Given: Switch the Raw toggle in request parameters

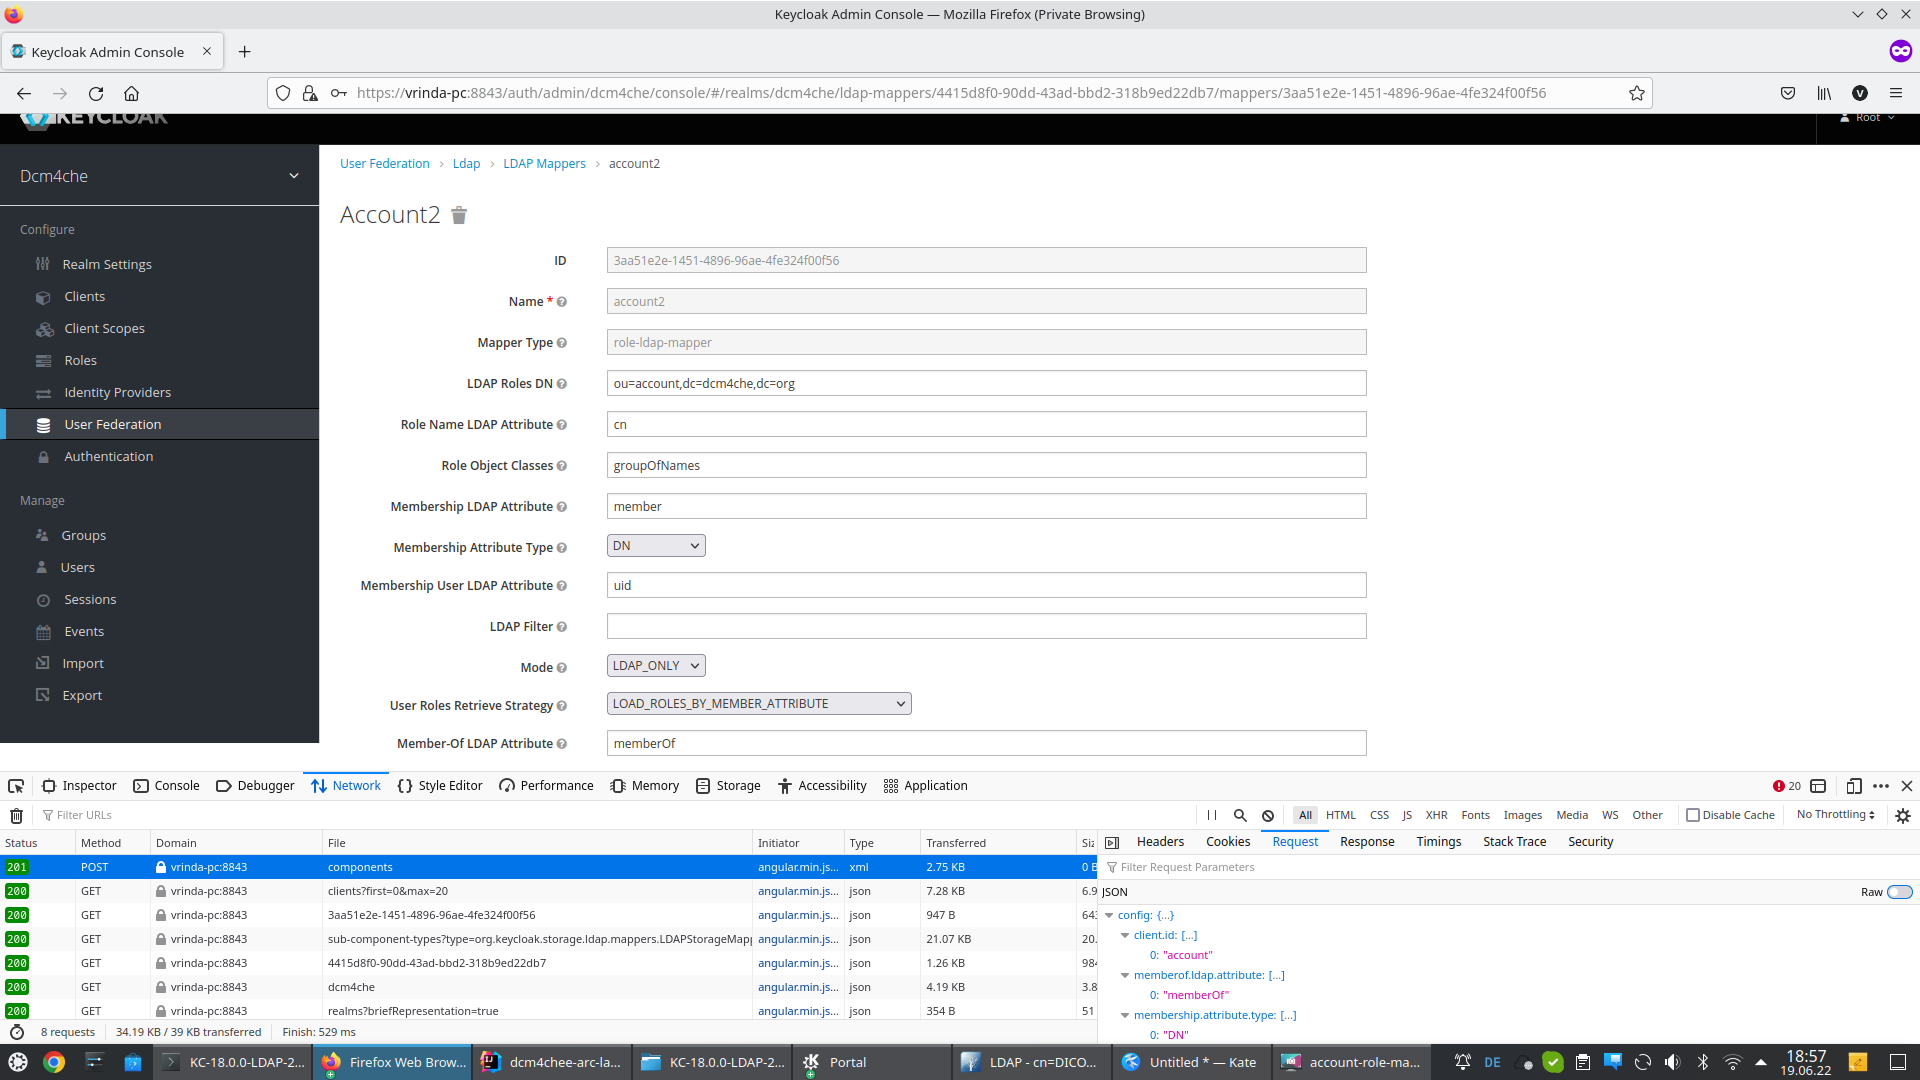Looking at the screenshot, I should pos(1898,892).
